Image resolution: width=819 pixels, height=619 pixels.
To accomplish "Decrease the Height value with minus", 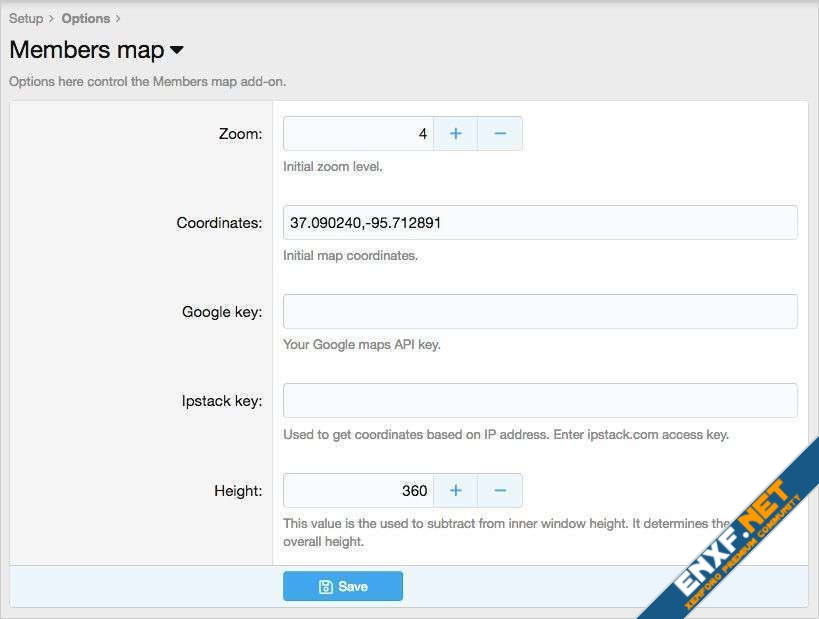I will [500, 491].
